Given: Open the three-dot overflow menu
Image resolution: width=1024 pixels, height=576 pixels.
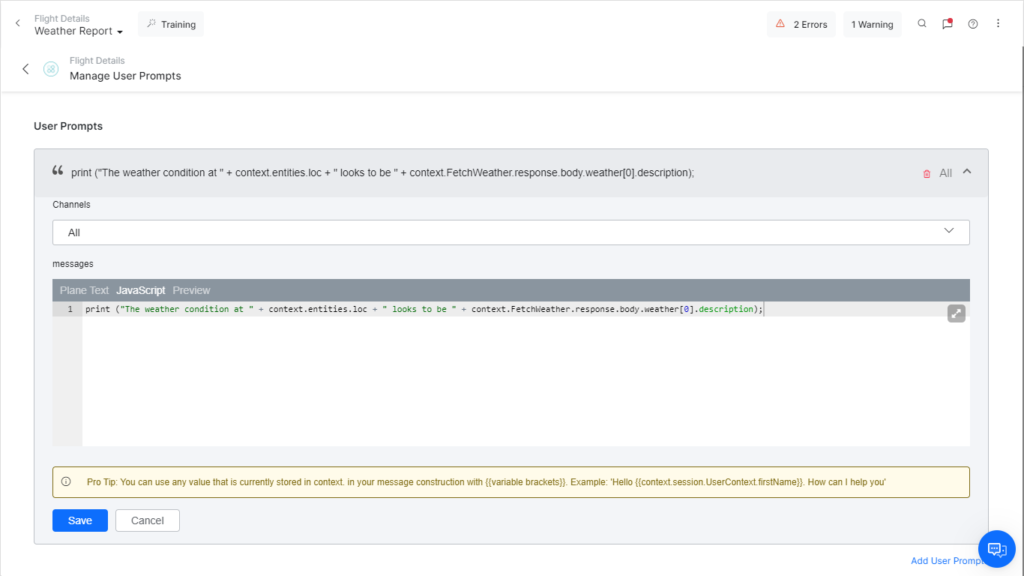Looking at the screenshot, I should (998, 23).
